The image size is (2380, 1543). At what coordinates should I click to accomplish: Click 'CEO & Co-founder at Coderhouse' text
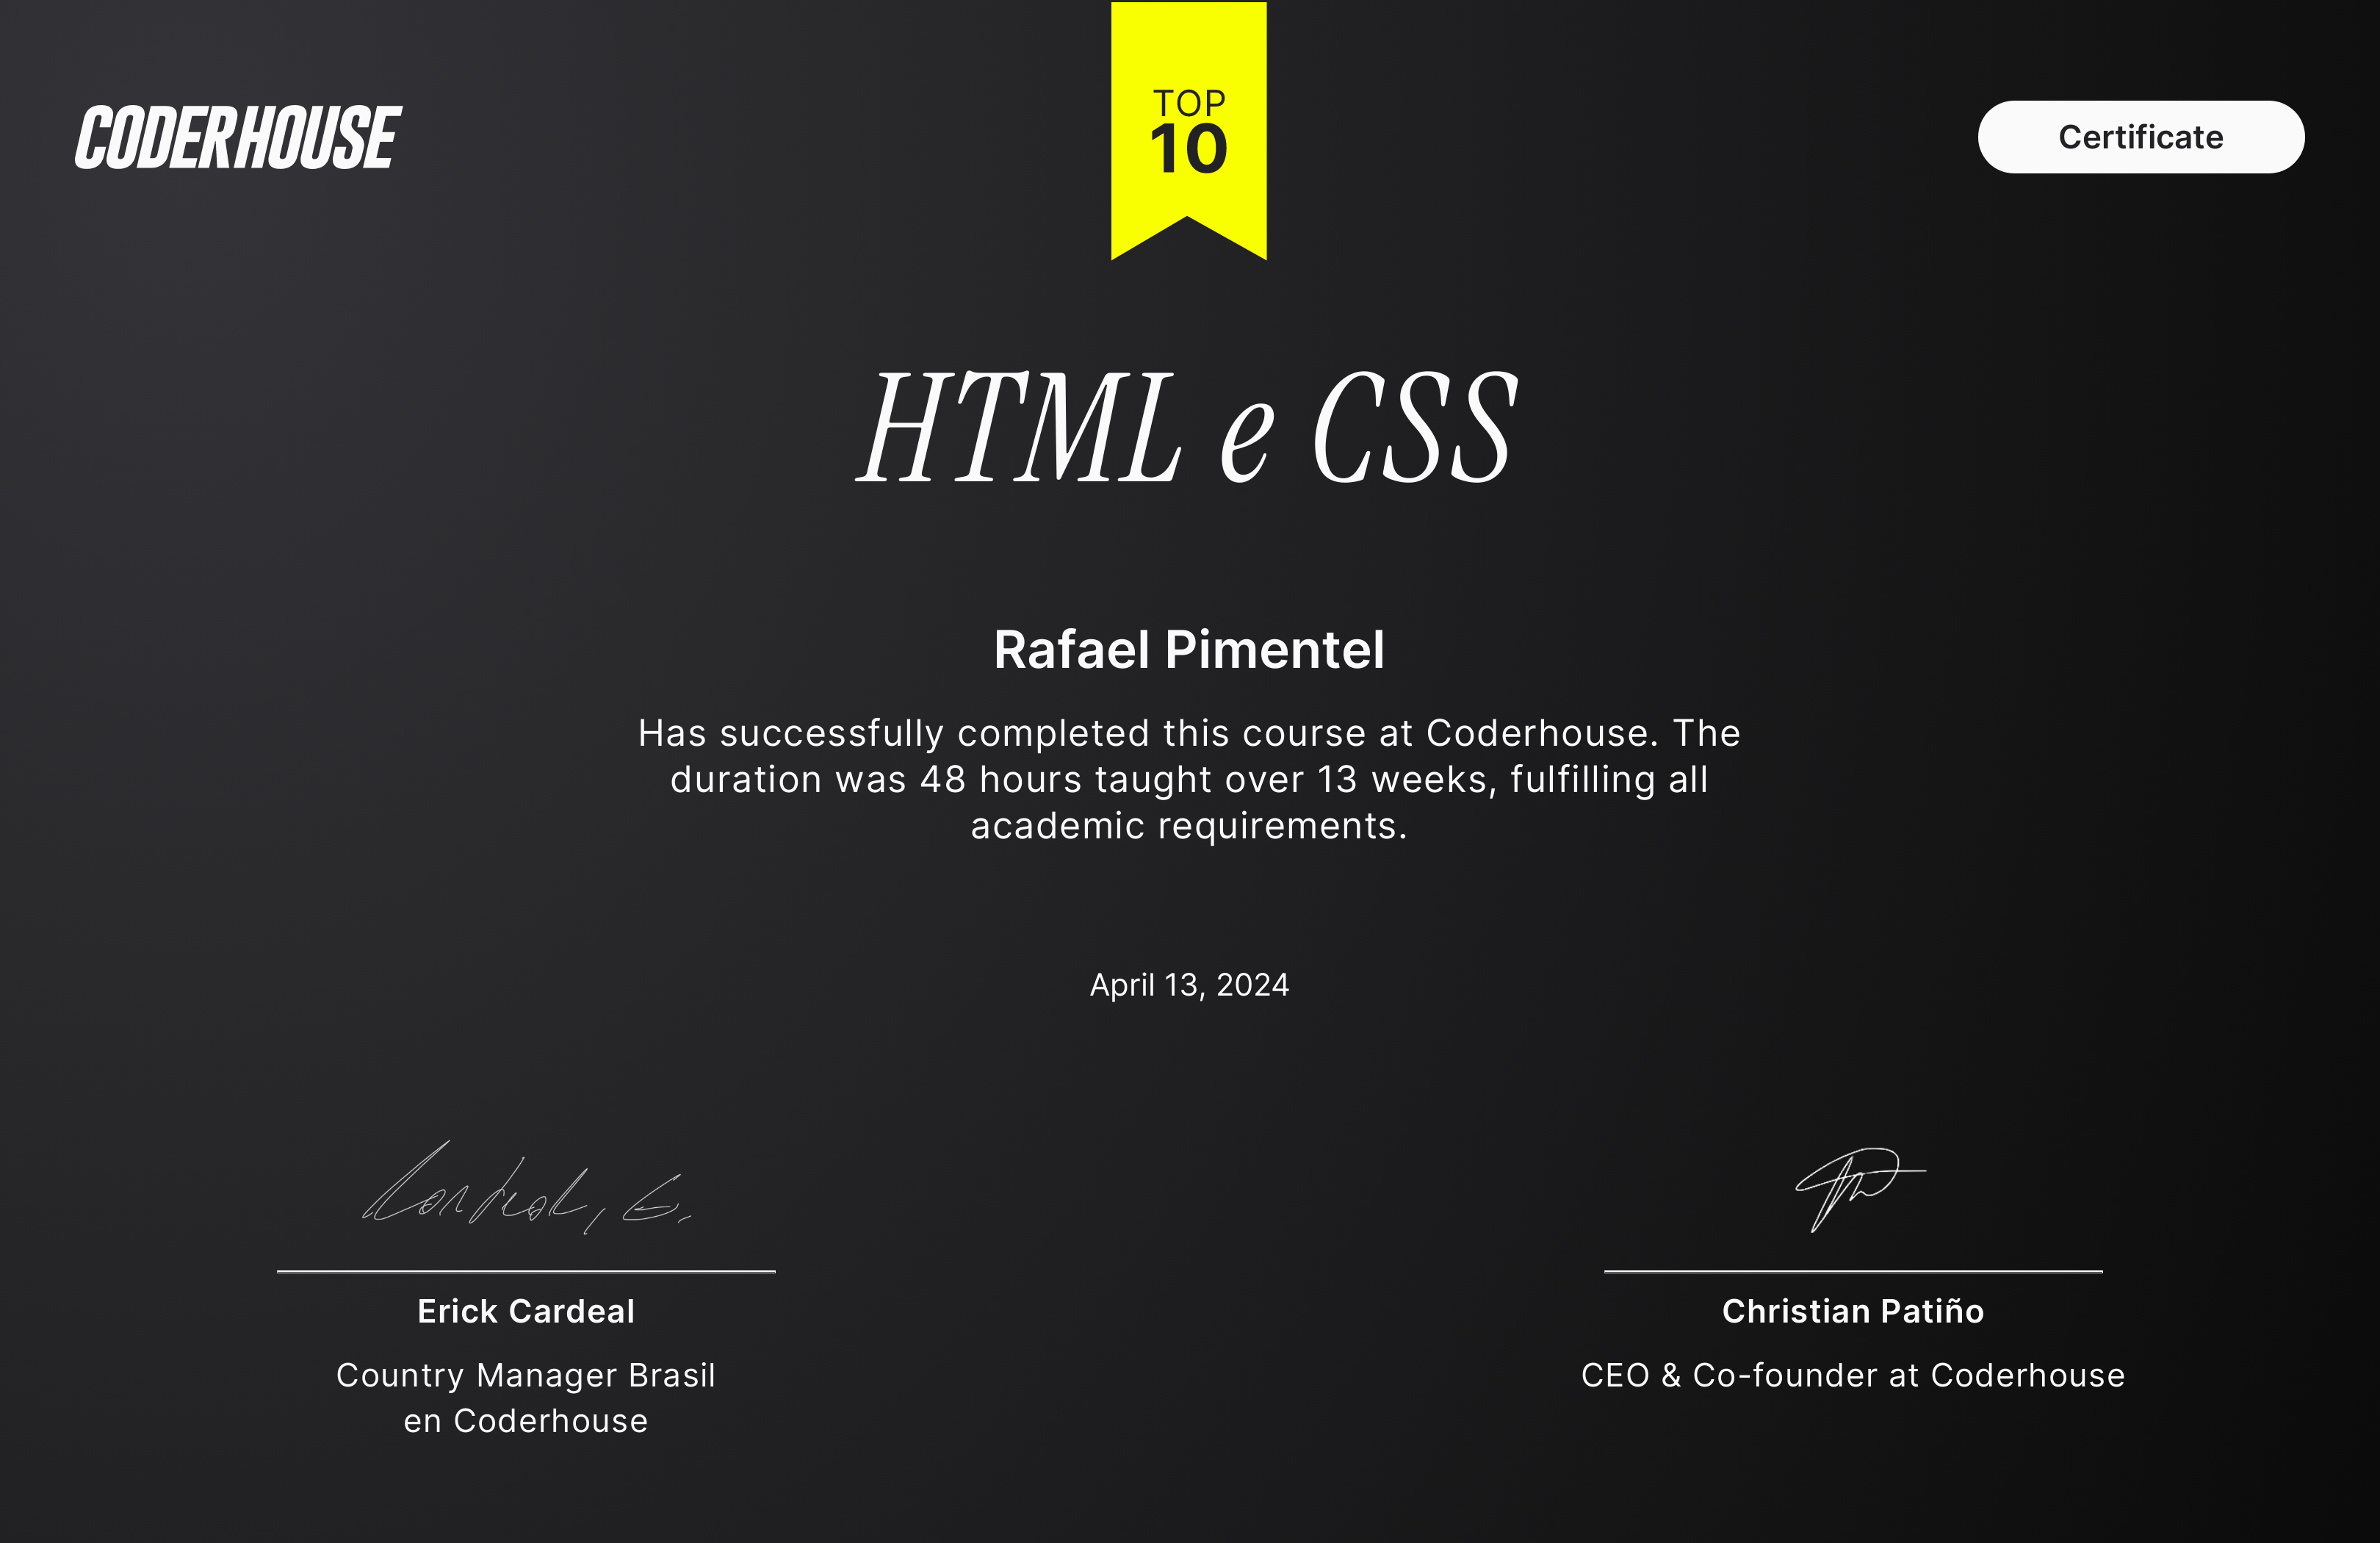(1853, 1375)
